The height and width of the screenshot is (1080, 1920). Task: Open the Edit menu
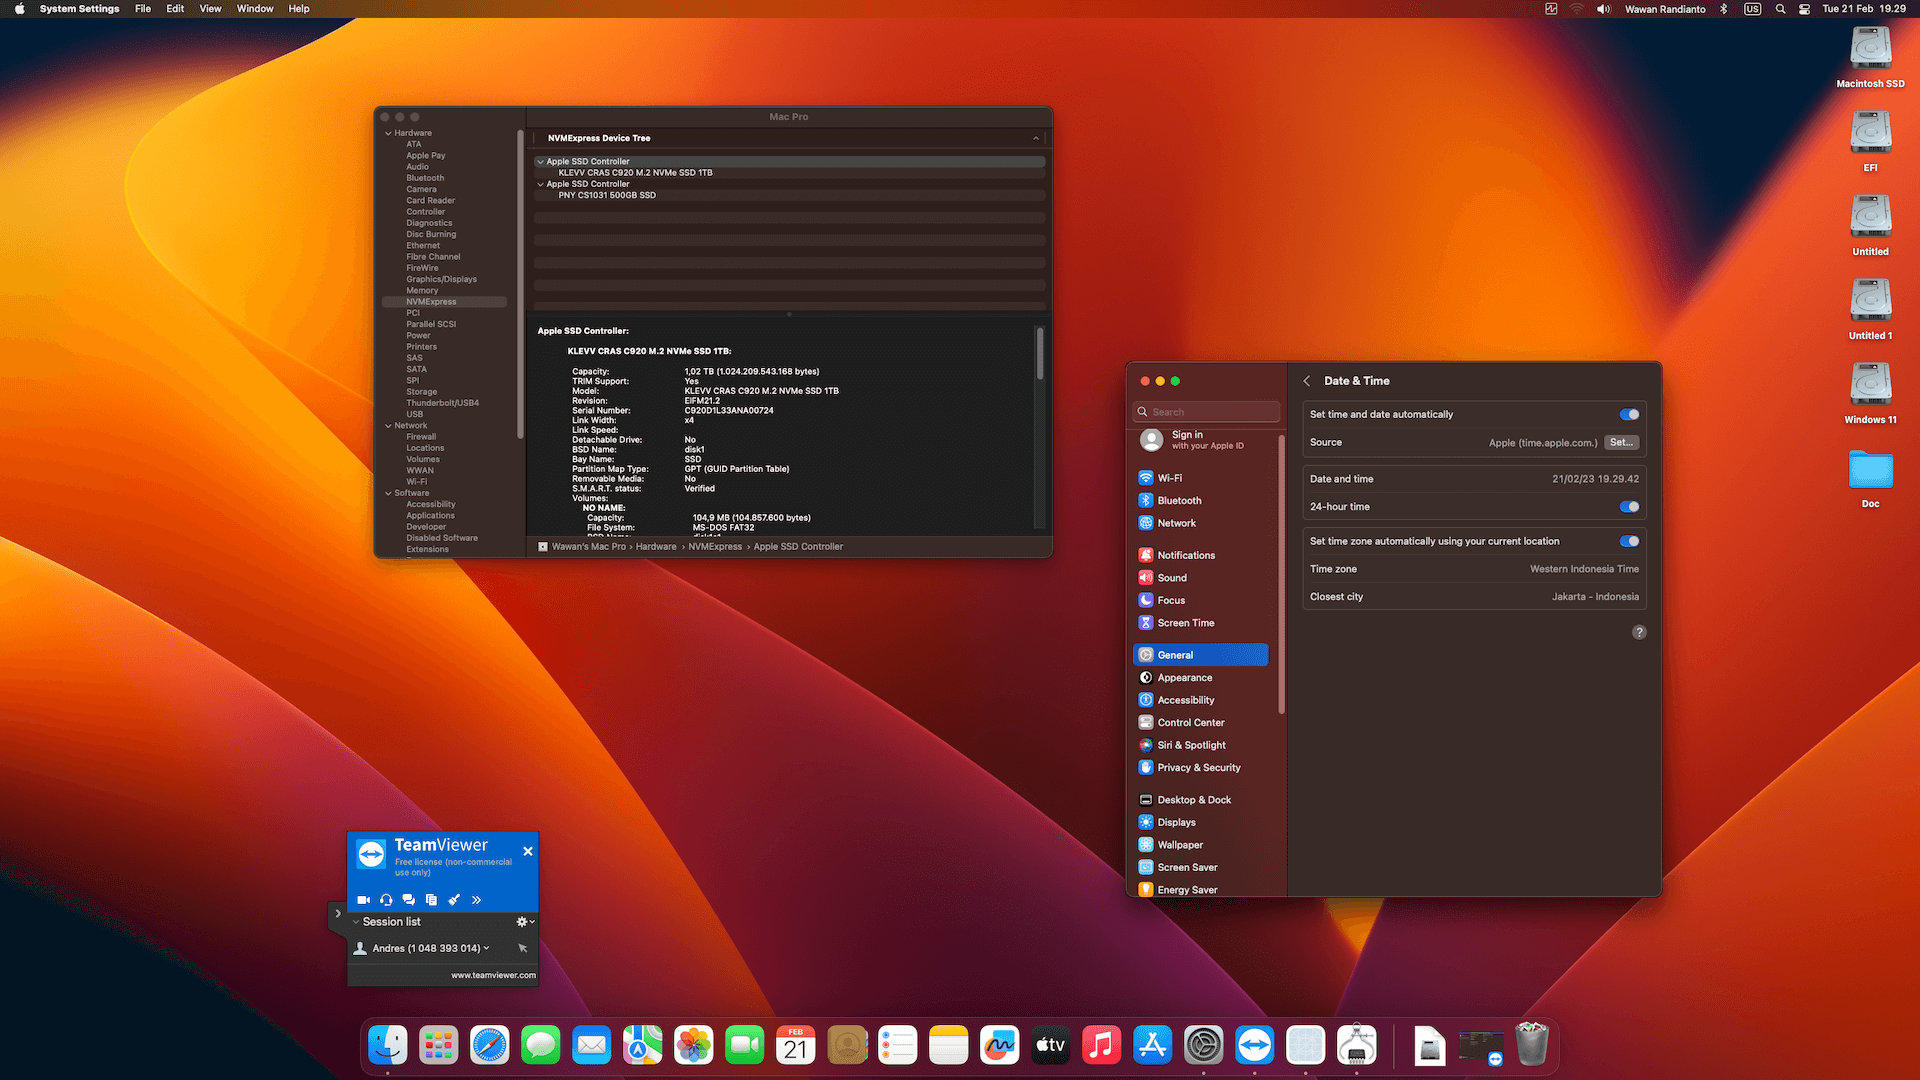coord(175,9)
